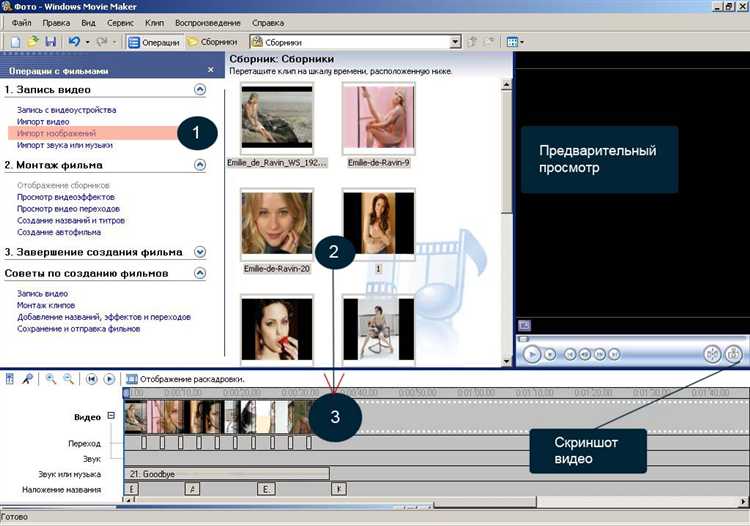
Task: Click Импорт звука или музыки link
Action: point(65,145)
